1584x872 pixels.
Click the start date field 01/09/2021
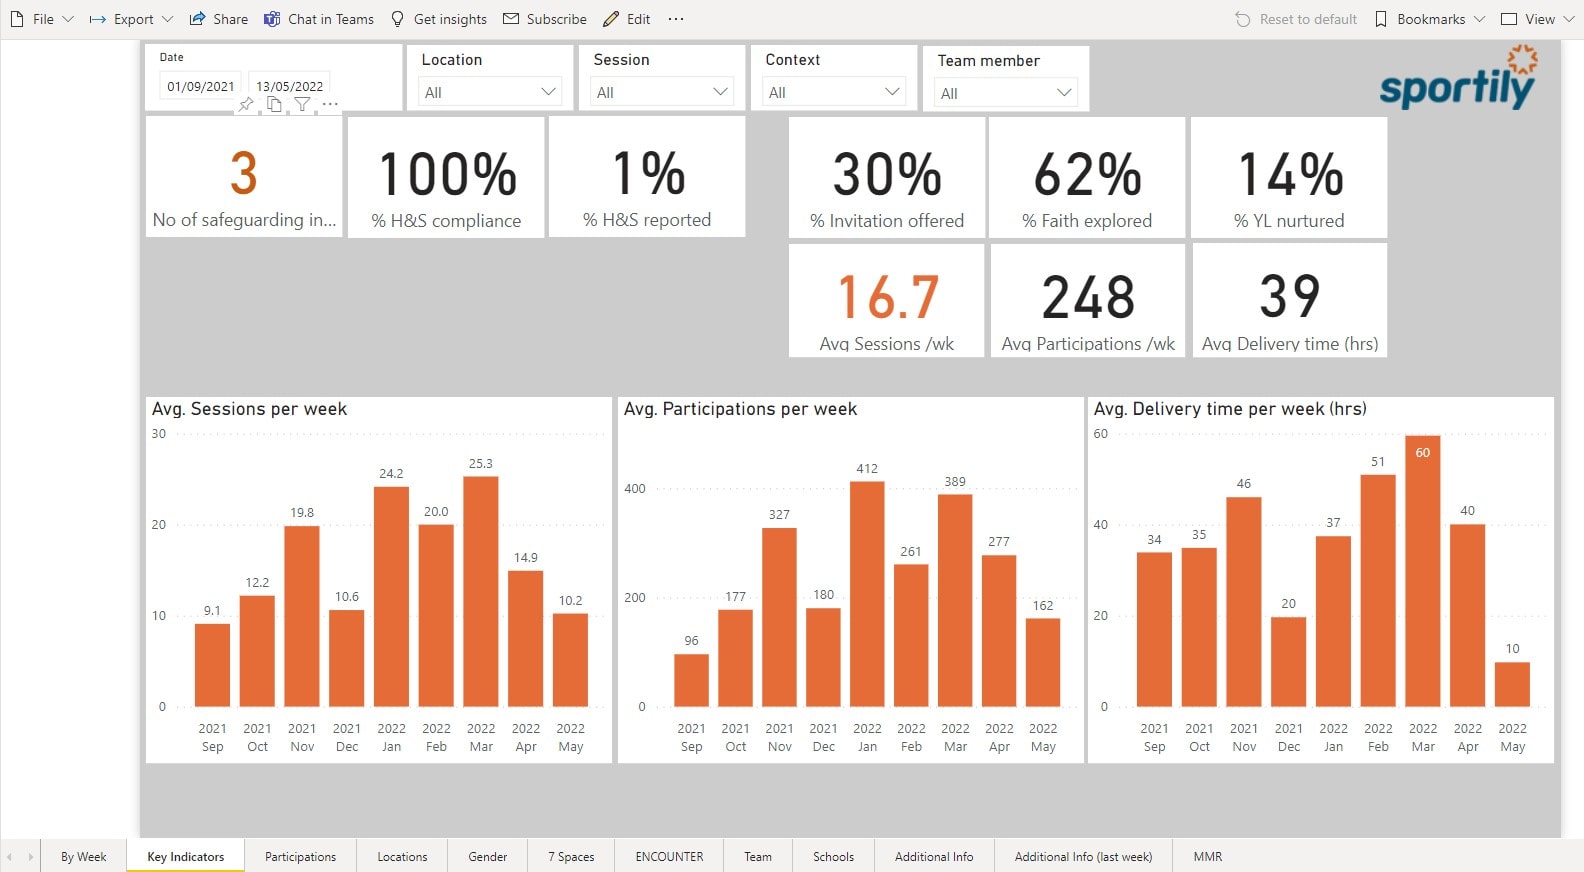click(x=201, y=86)
